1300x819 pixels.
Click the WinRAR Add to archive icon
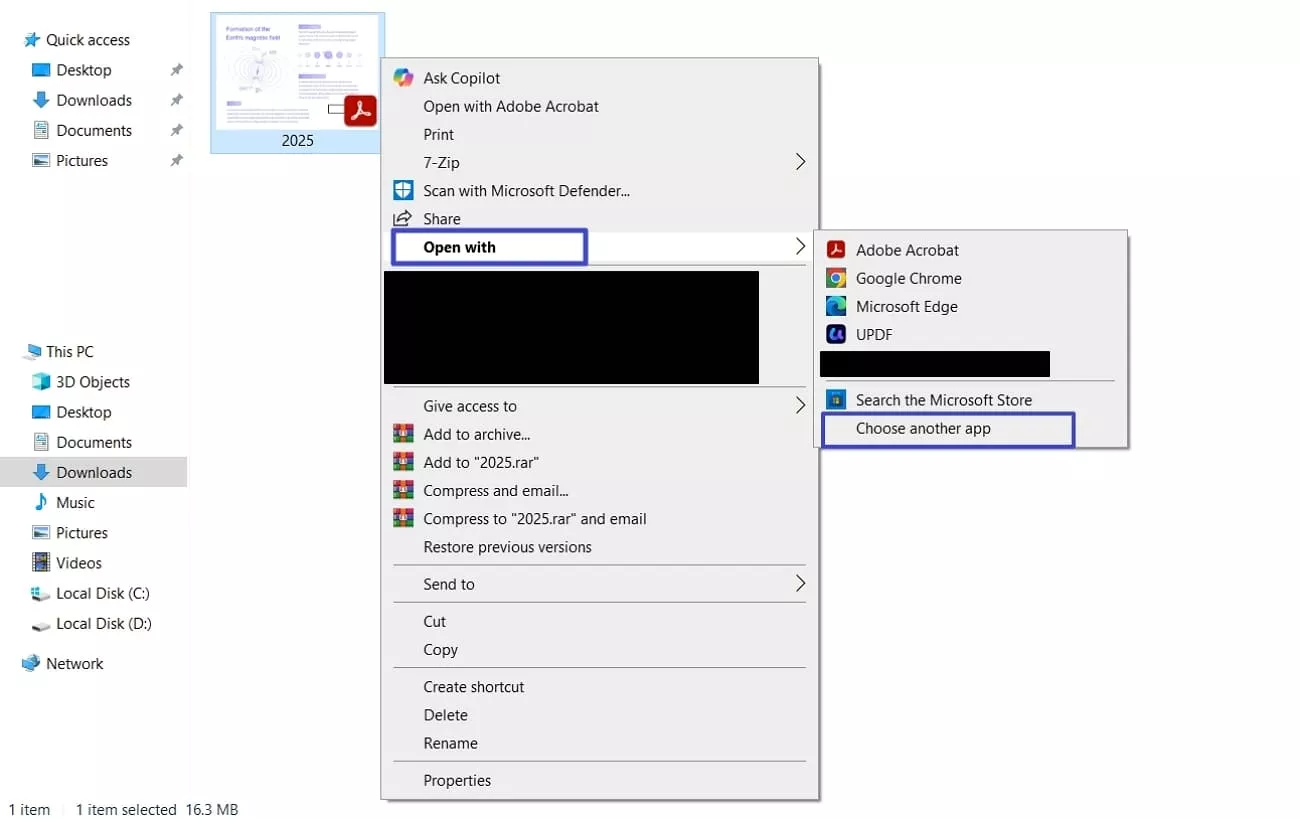tap(403, 434)
